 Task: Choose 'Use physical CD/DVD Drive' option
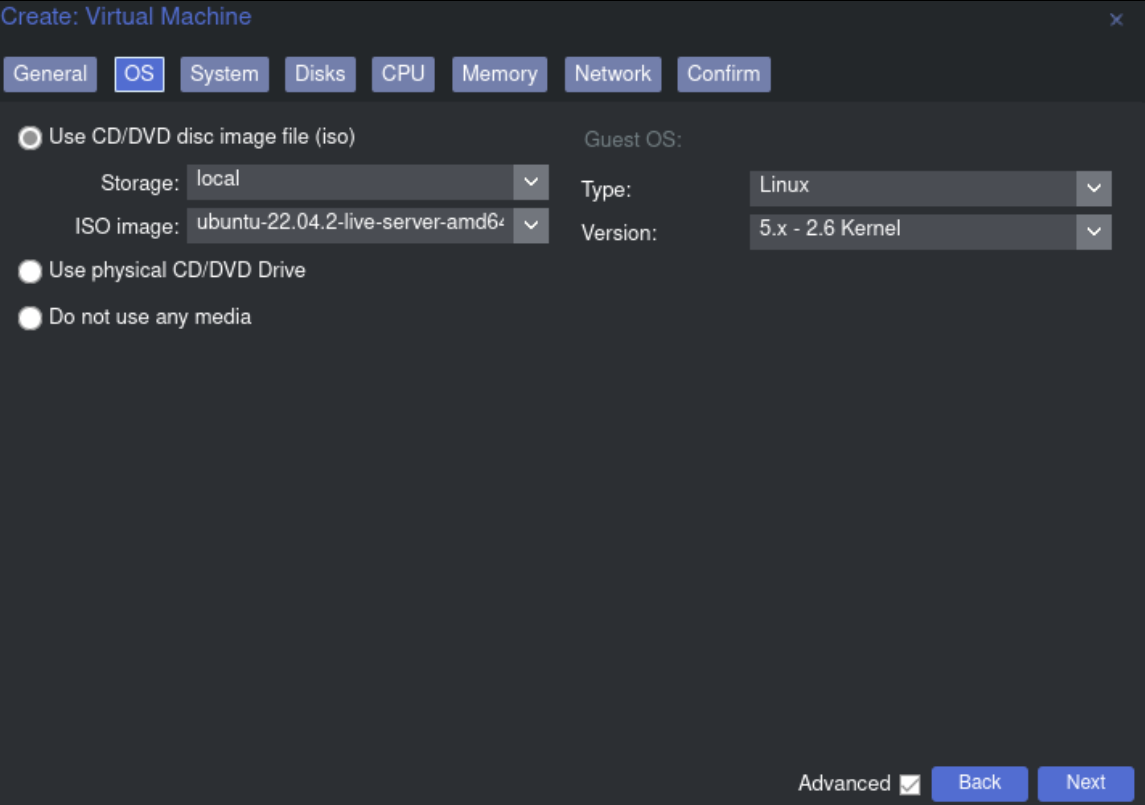pos(31,271)
